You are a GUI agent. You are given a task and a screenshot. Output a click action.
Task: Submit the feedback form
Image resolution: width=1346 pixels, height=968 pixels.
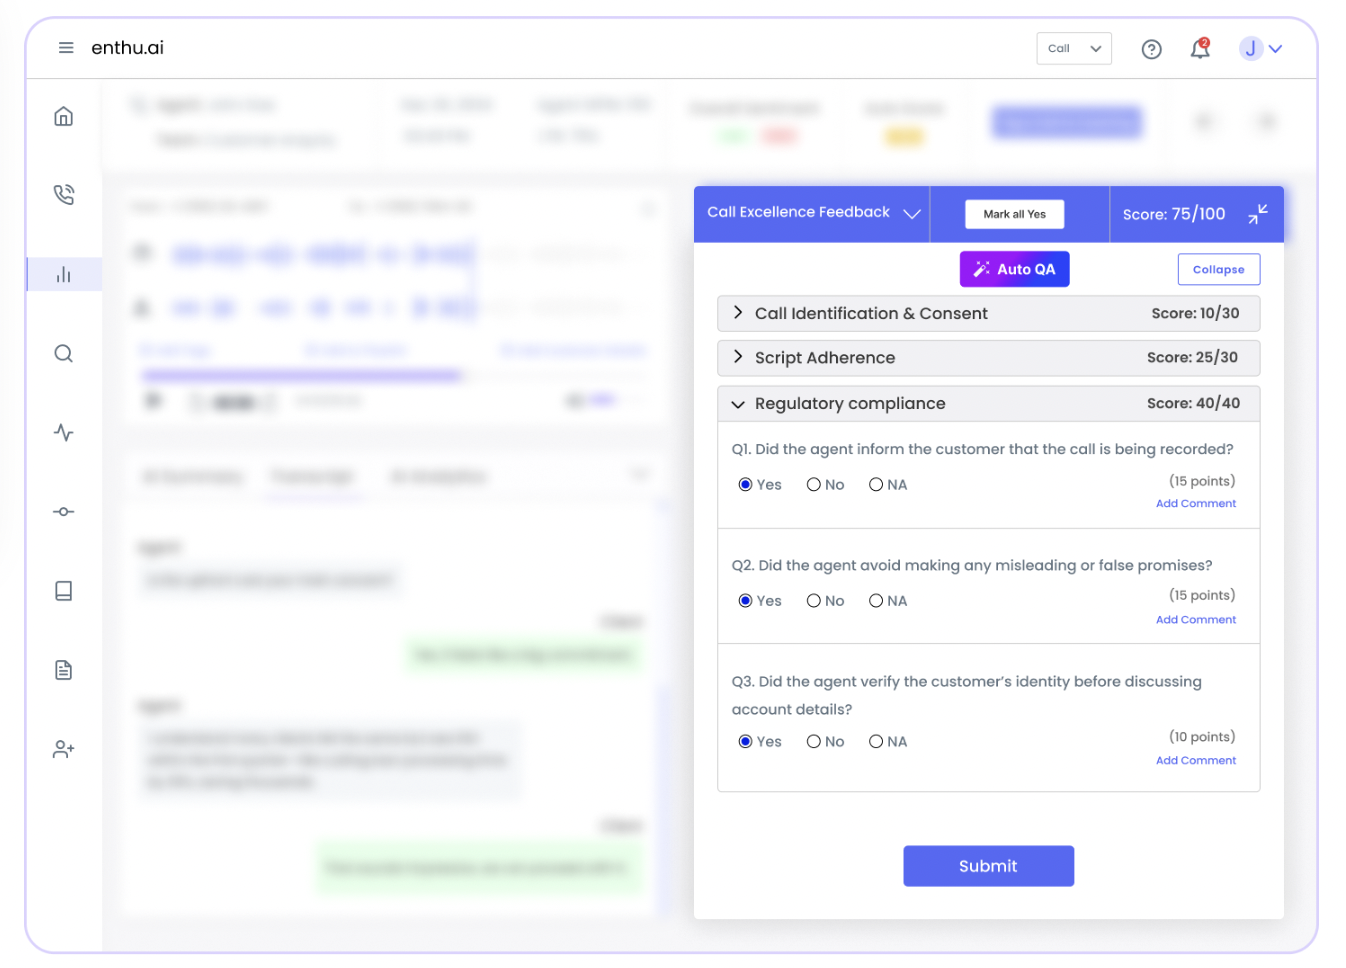(988, 866)
